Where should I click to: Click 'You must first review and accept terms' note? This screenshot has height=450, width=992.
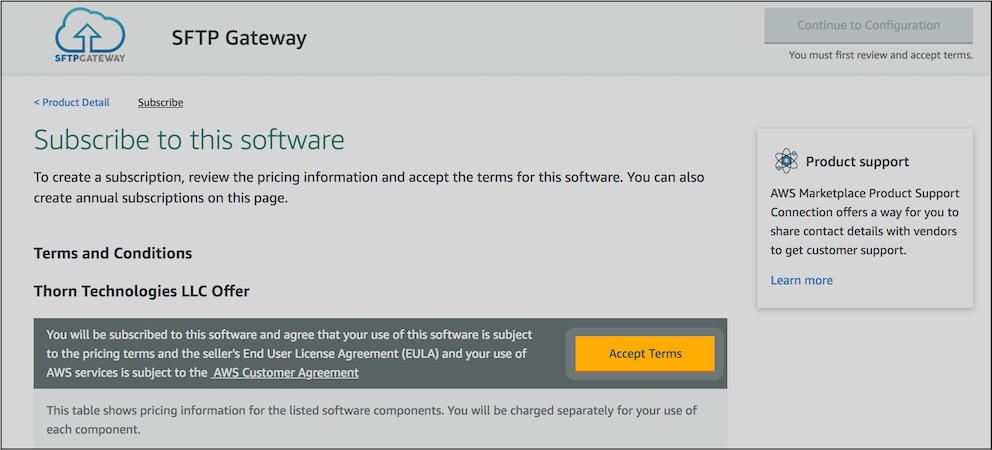880,56
